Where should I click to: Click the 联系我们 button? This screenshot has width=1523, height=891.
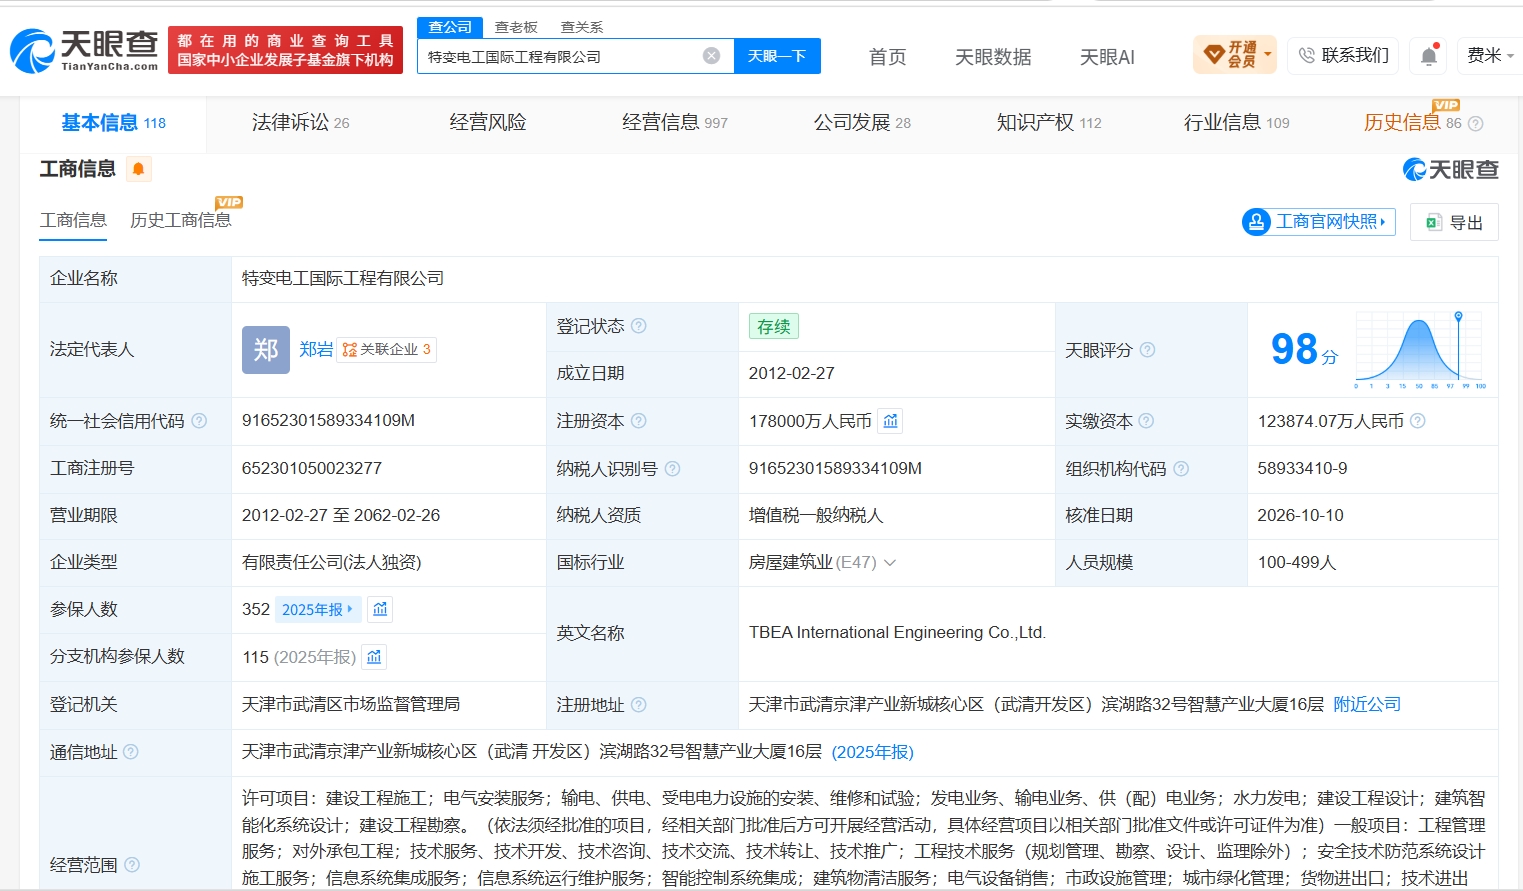[x=1344, y=56]
